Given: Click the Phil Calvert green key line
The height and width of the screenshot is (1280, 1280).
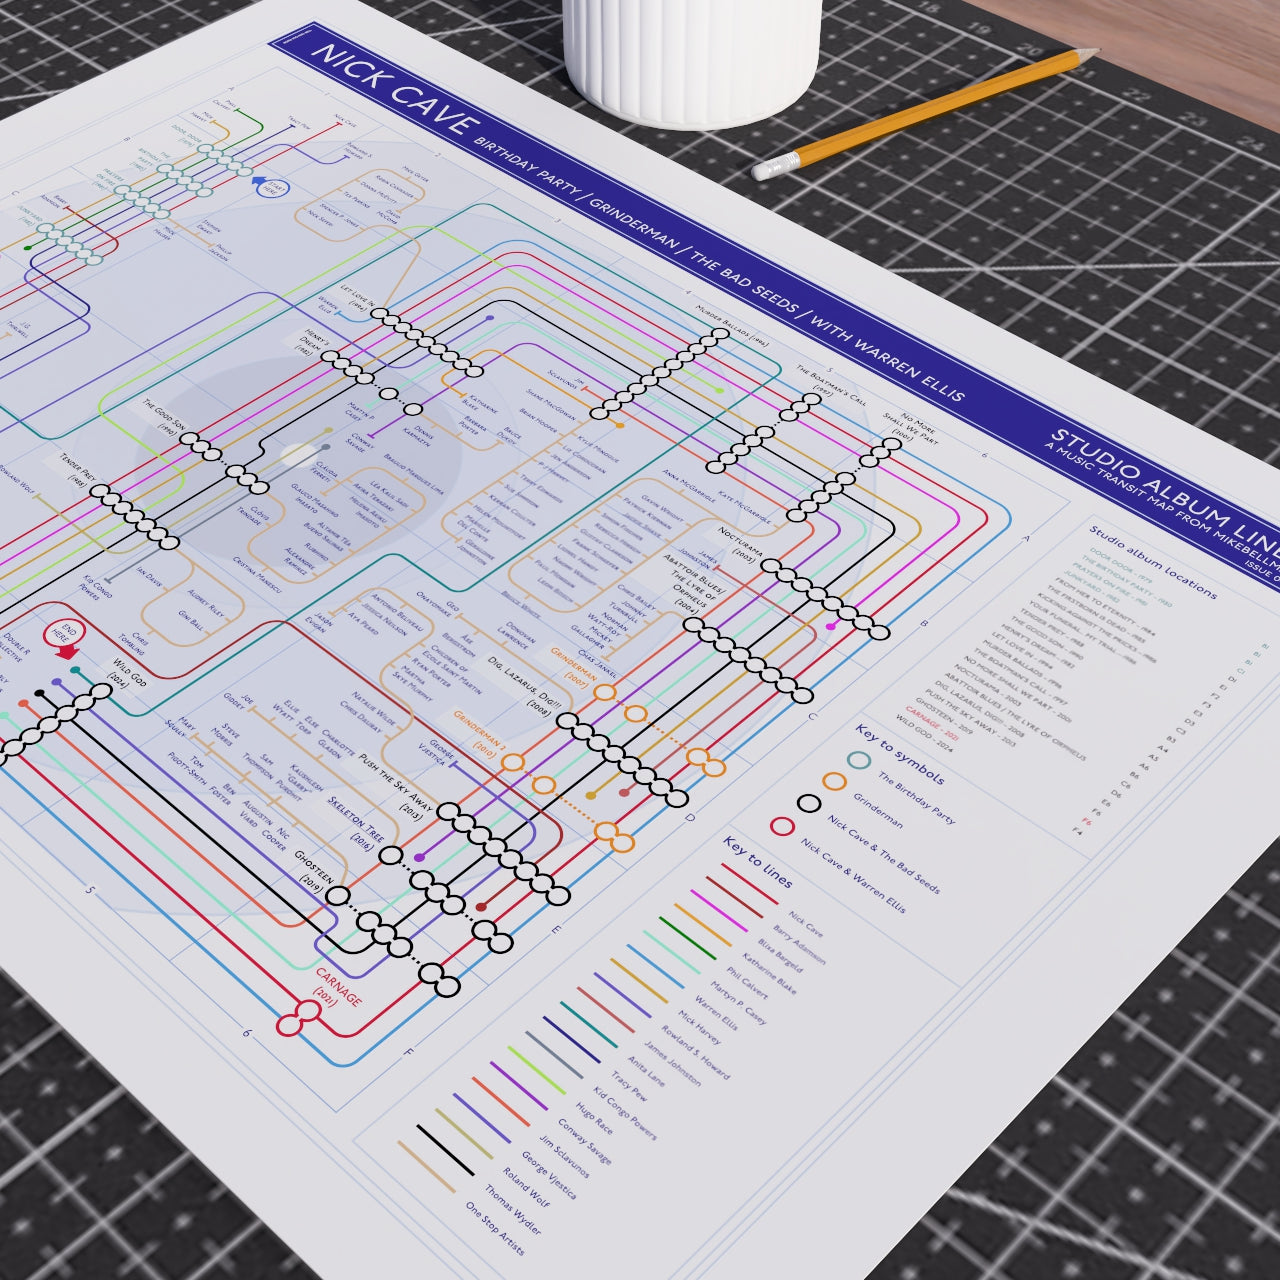Looking at the screenshot, I should click(687, 936).
